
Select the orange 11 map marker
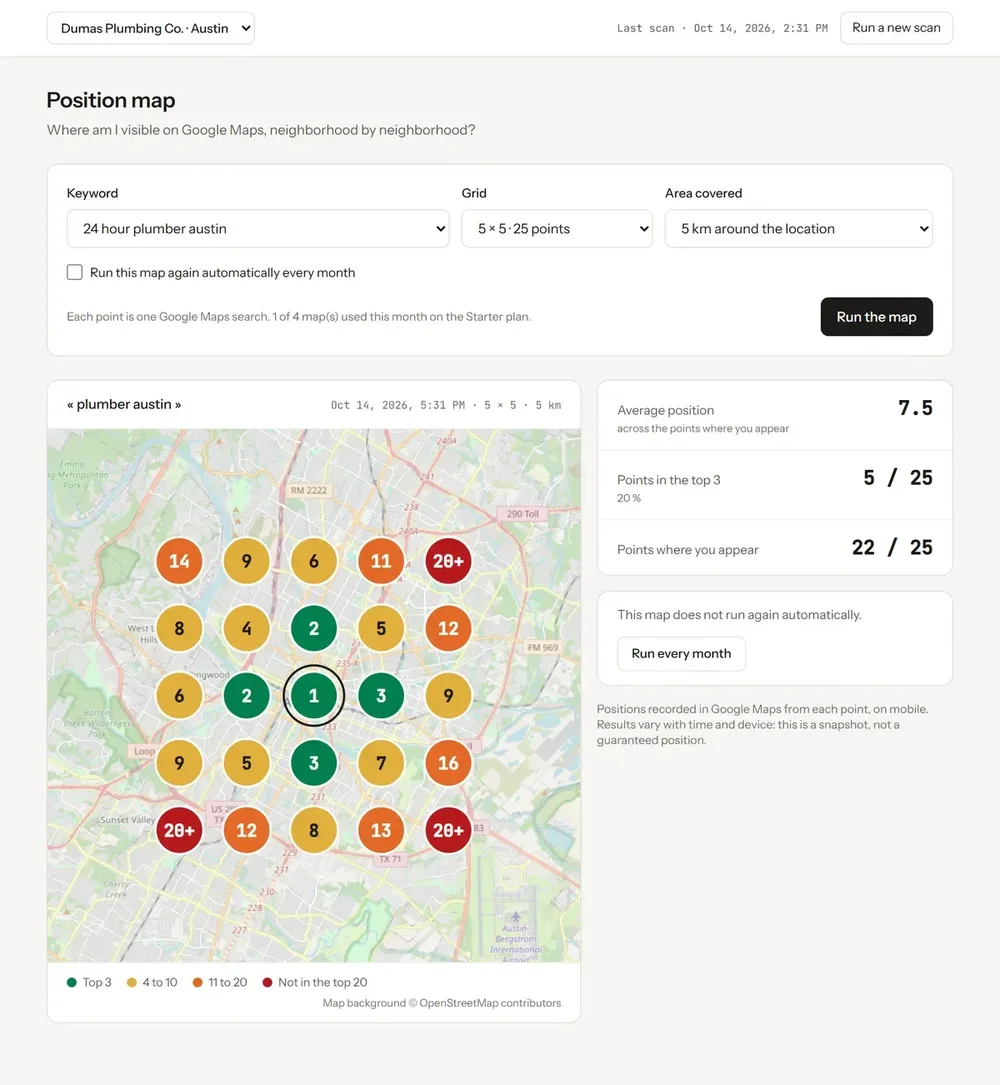pos(381,561)
